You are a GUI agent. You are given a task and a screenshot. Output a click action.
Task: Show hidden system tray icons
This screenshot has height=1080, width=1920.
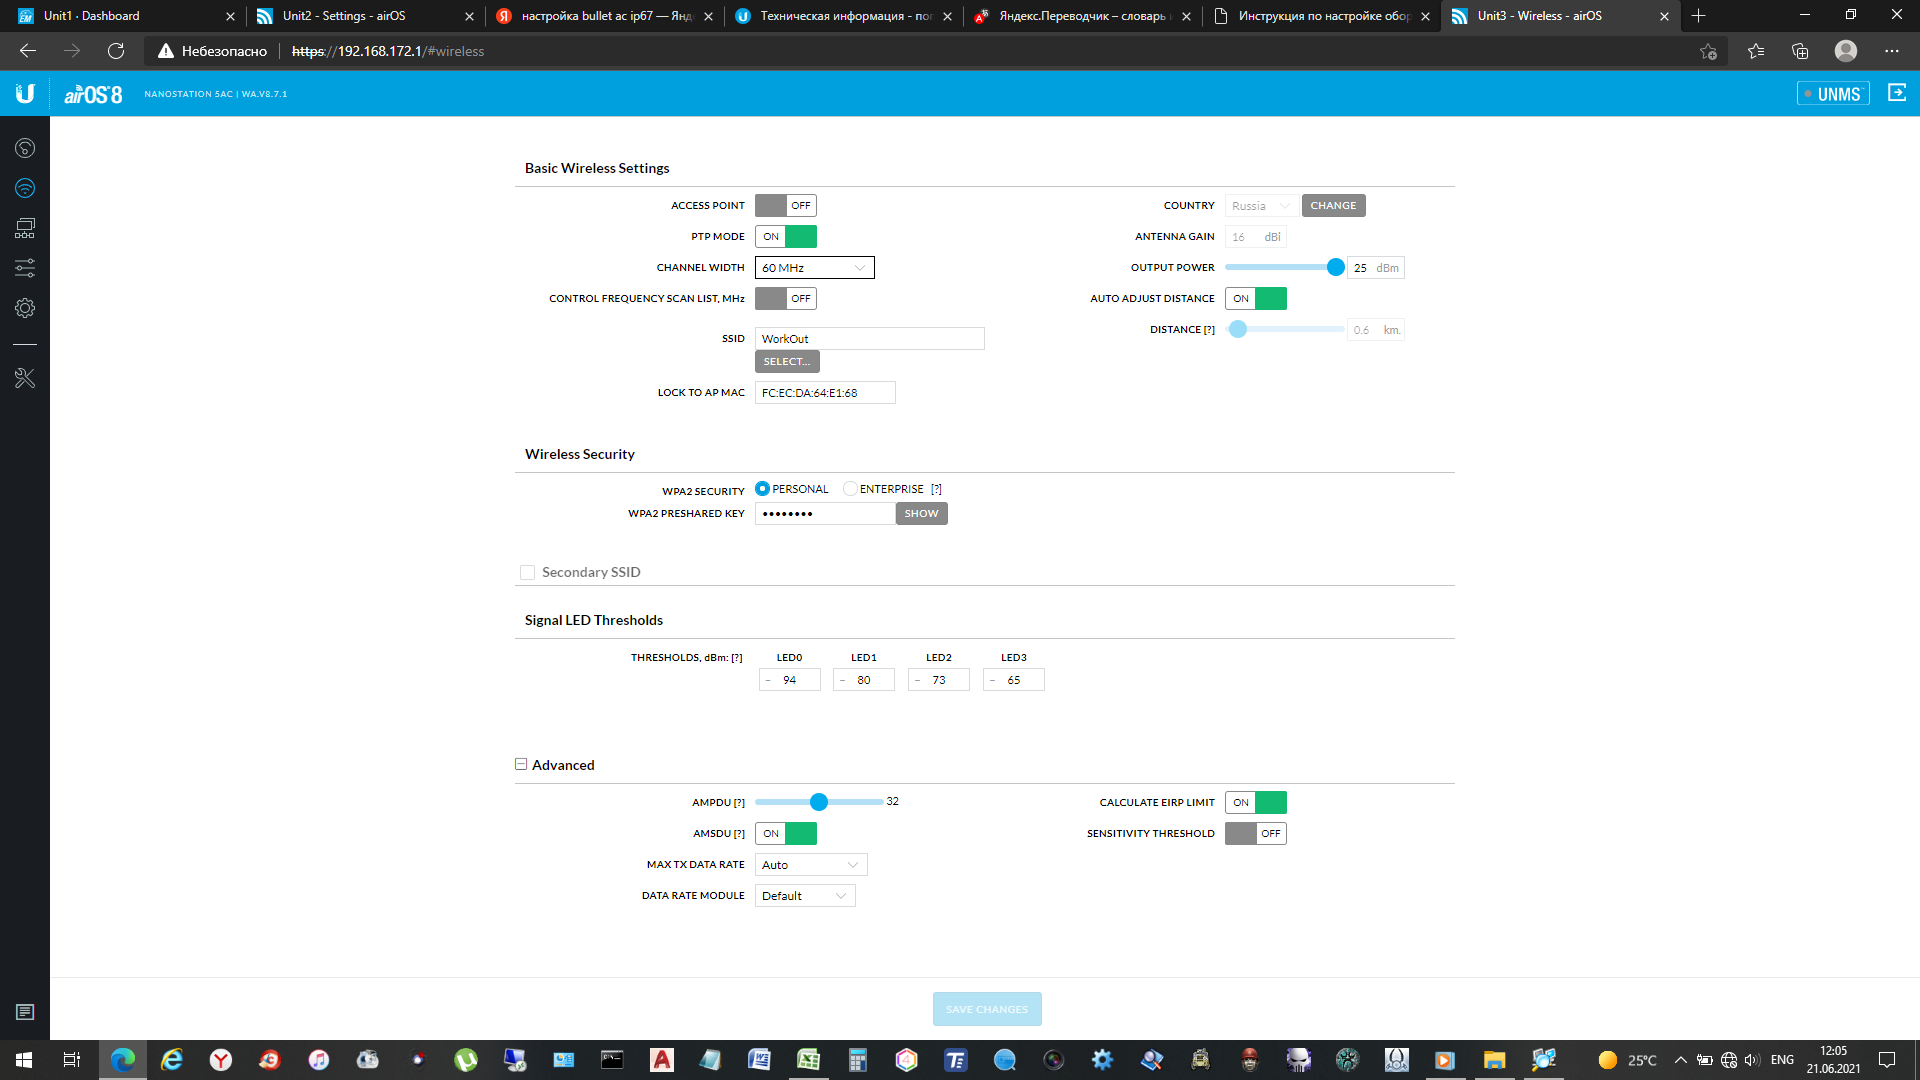pyautogui.click(x=1681, y=1060)
